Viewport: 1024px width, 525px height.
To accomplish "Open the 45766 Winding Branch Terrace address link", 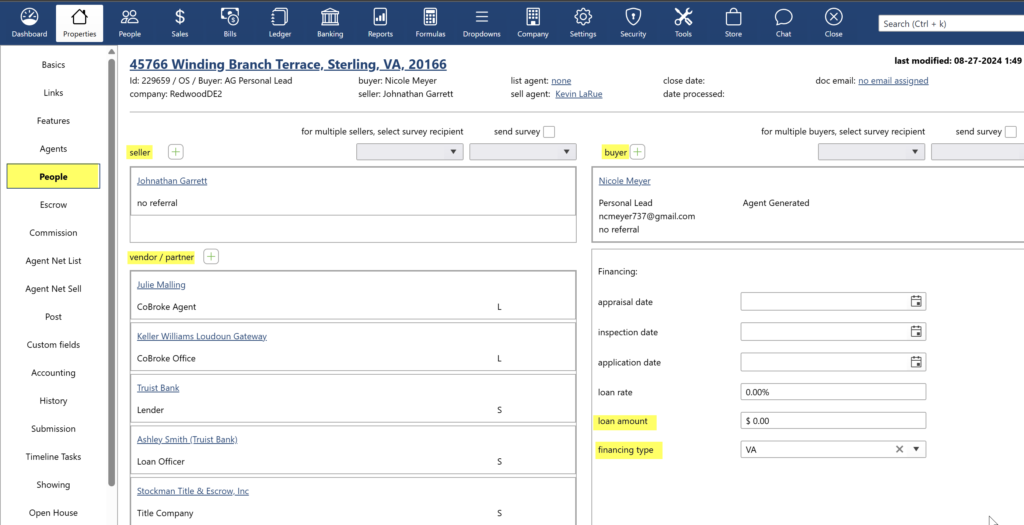I will point(288,64).
